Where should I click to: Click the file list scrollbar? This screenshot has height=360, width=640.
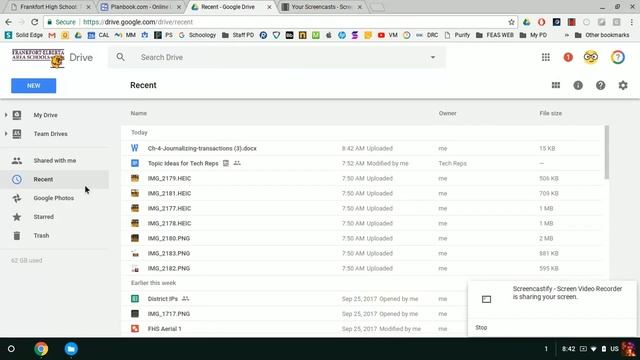click(607, 152)
